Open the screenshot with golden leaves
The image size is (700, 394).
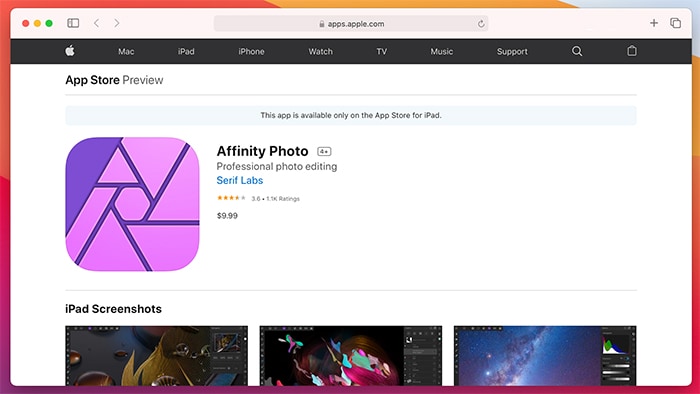point(156,356)
